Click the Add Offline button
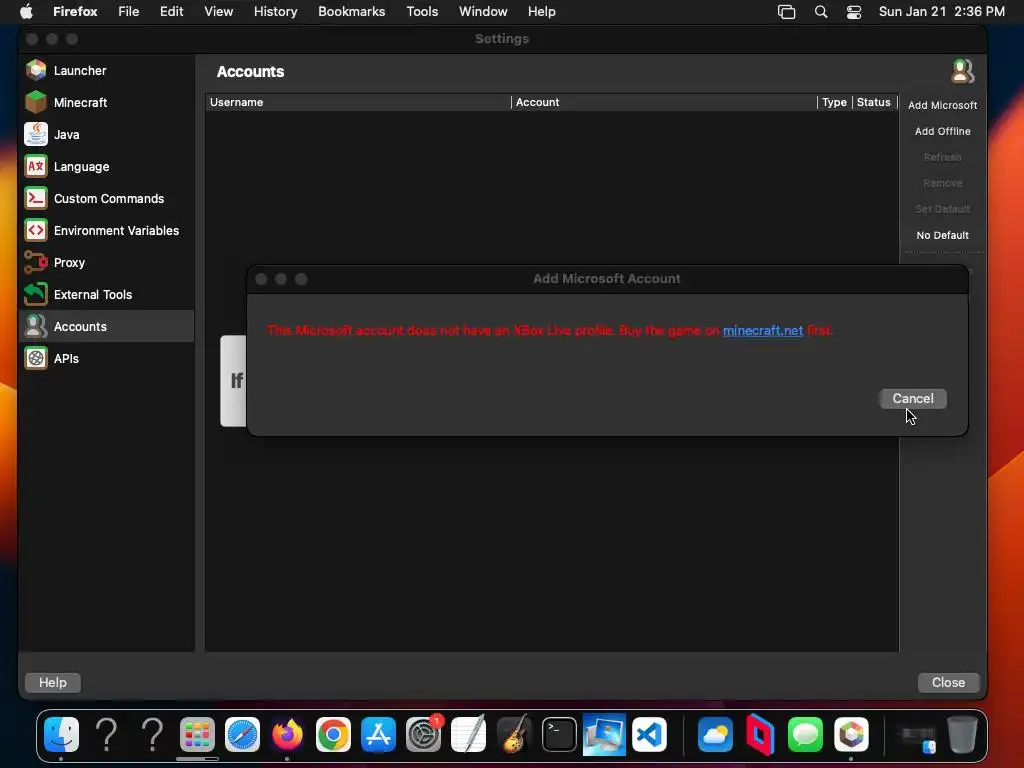Viewport: 1024px width, 768px height. (x=942, y=131)
